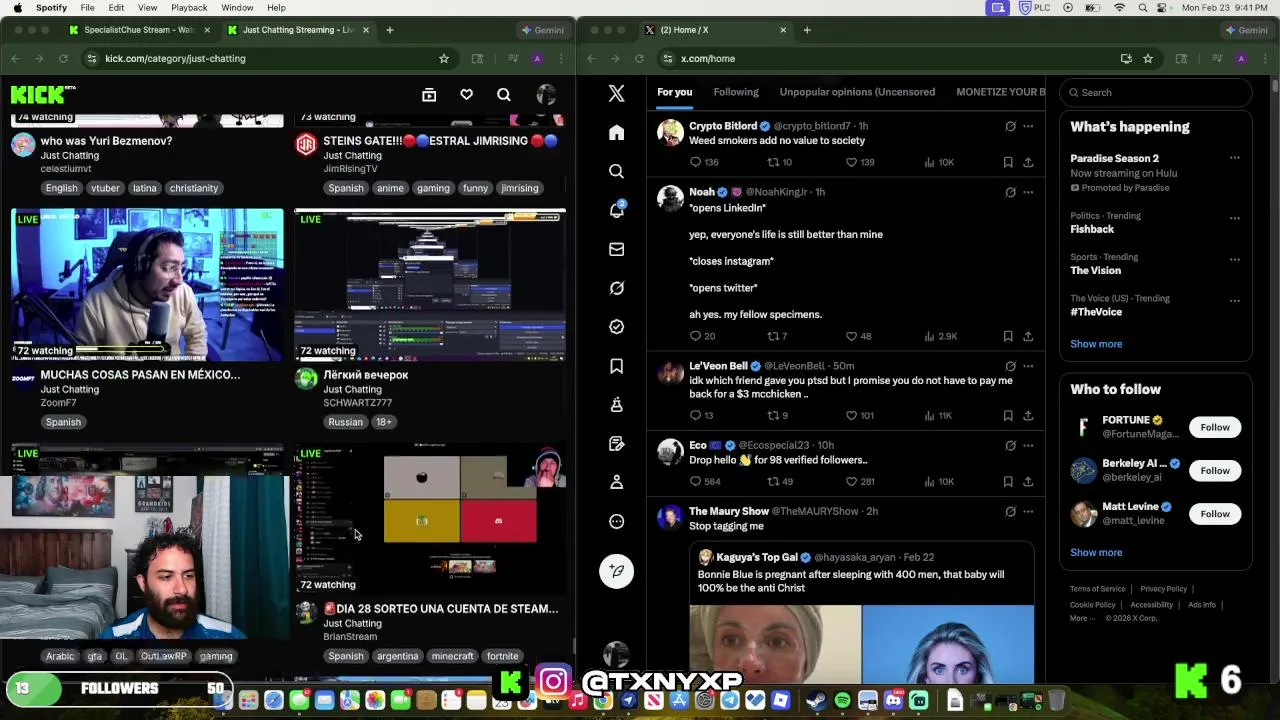Image resolution: width=1280 pixels, height=720 pixels.
Task: Click the minecraft tag under BrianStream
Action: 452,656
